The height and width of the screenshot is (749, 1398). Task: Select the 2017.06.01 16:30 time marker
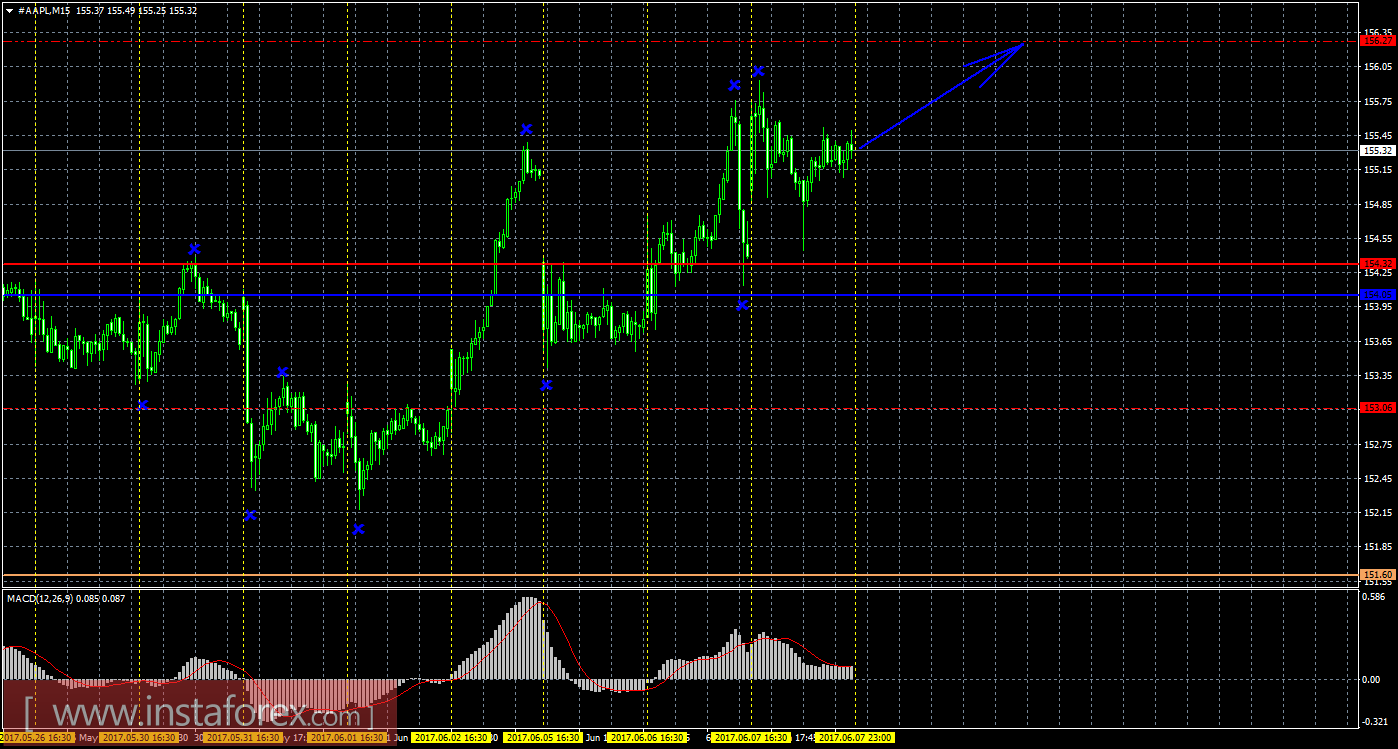point(346,738)
